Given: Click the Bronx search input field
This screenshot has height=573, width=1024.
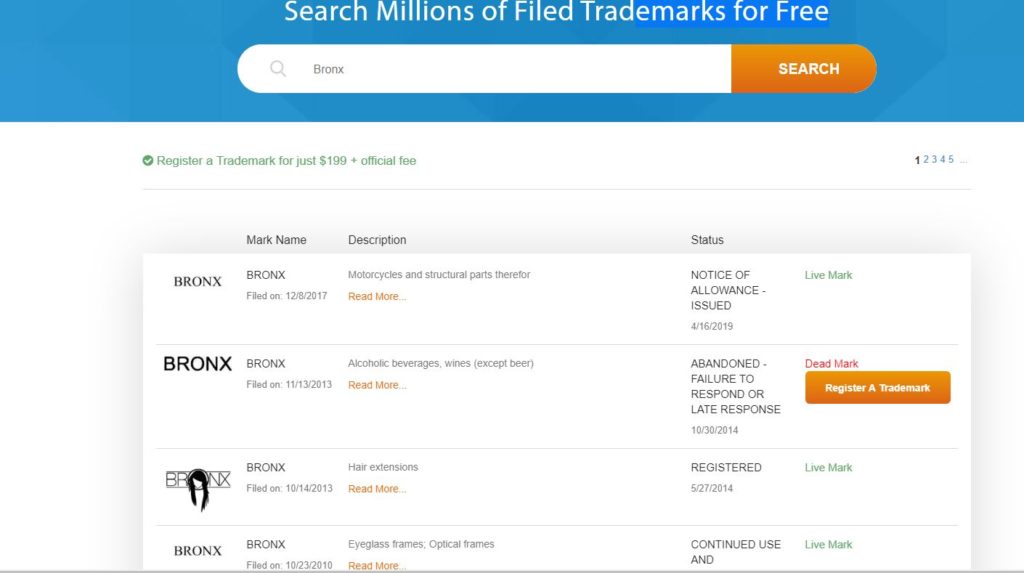Looking at the screenshot, I should 484,69.
